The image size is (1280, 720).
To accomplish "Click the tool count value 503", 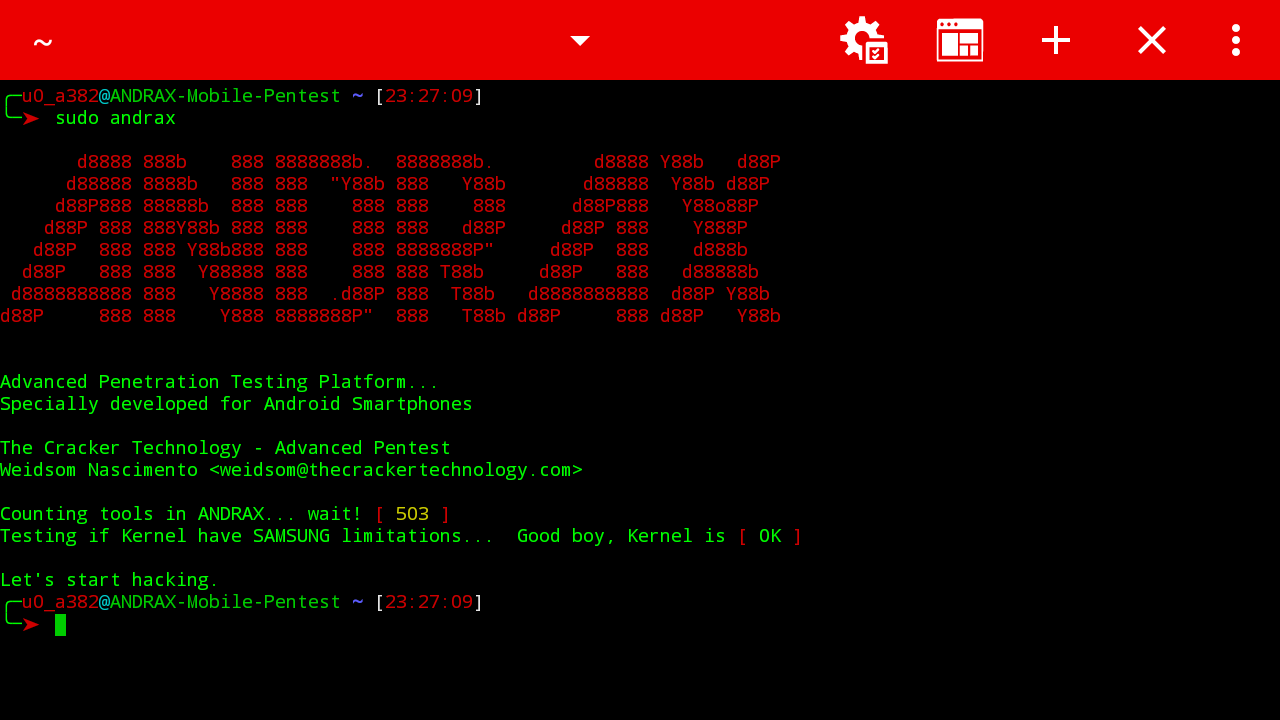I will coord(412,514).
